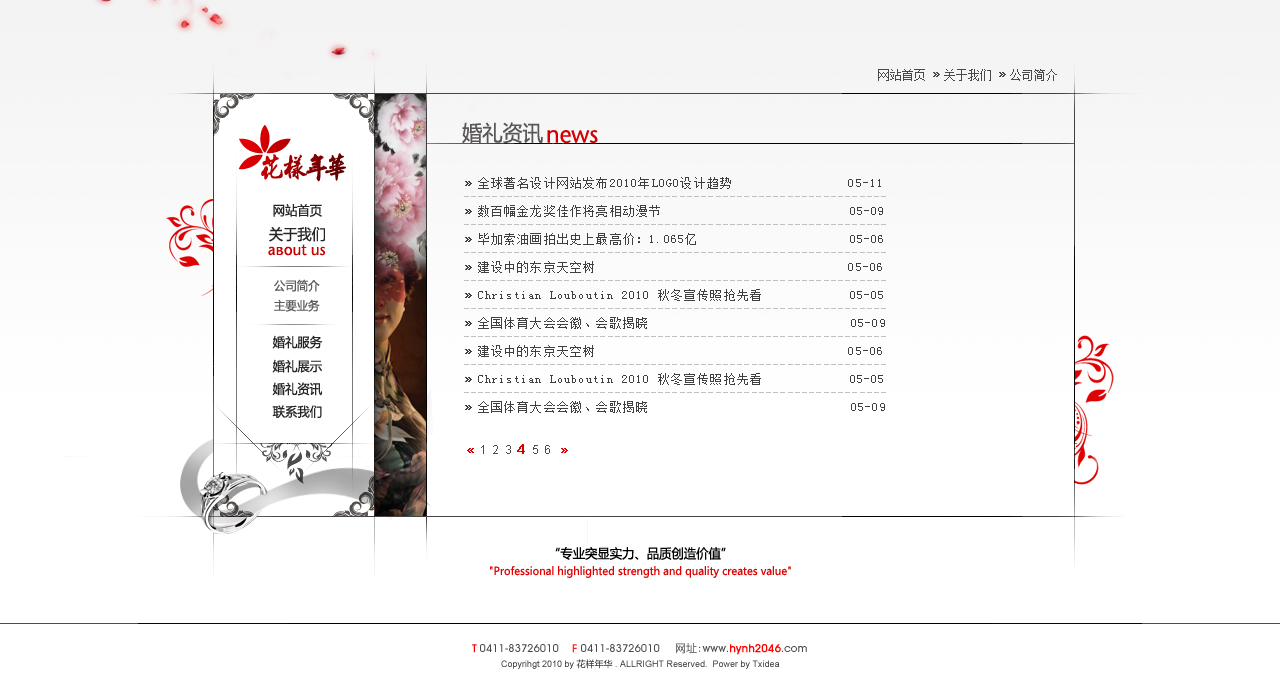Click the diamond ring image
Viewport: 1280px width, 700px height.
[x=225, y=496]
